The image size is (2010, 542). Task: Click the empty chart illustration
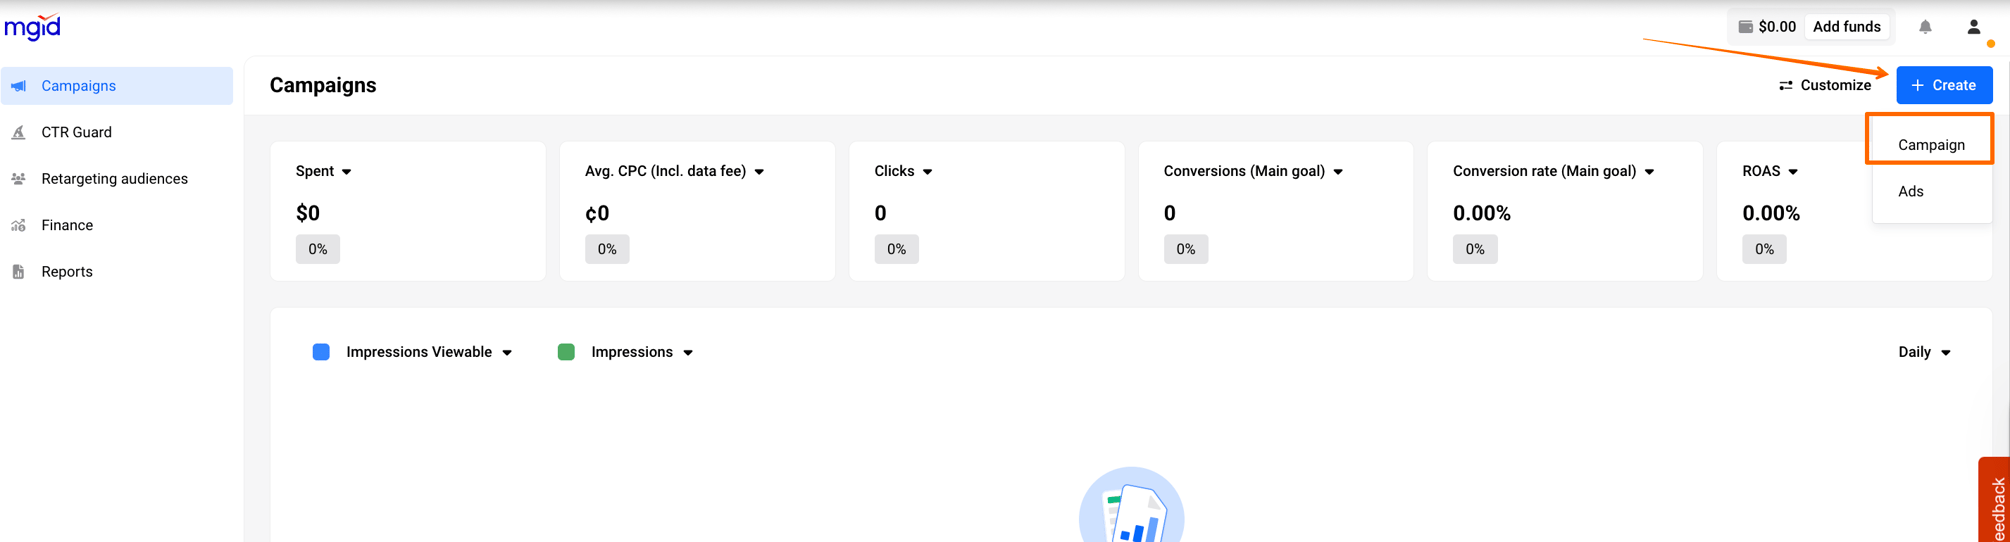[x=1131, y=505]
